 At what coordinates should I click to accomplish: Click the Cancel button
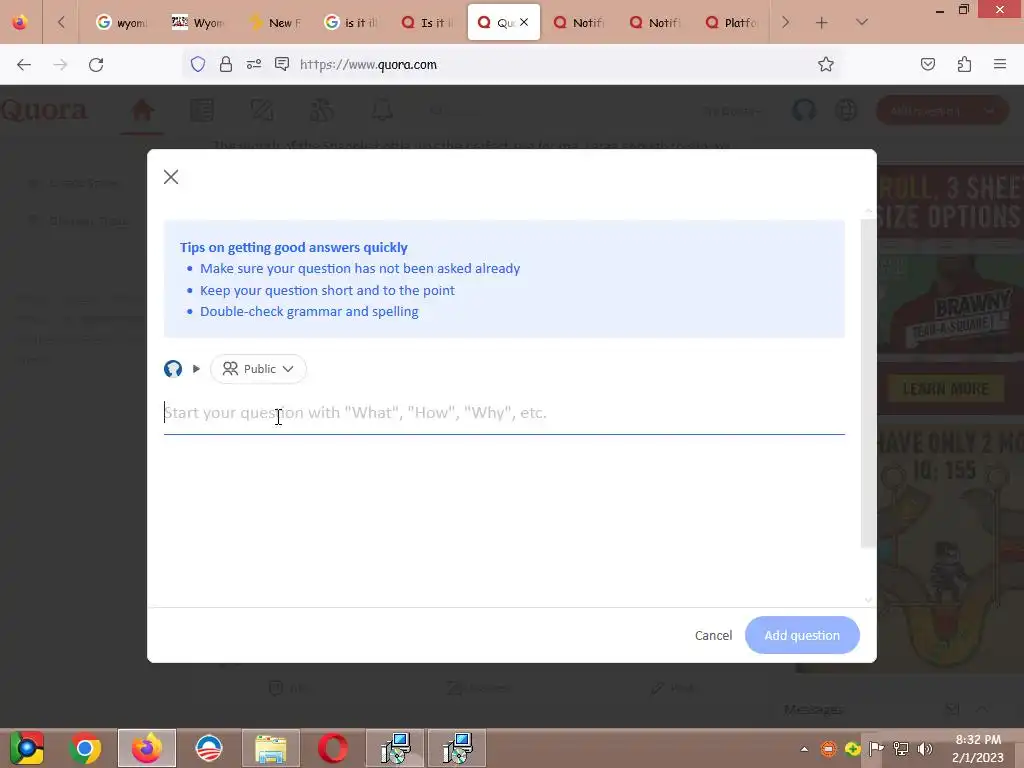pyautogui.click(x=713, y=635)
